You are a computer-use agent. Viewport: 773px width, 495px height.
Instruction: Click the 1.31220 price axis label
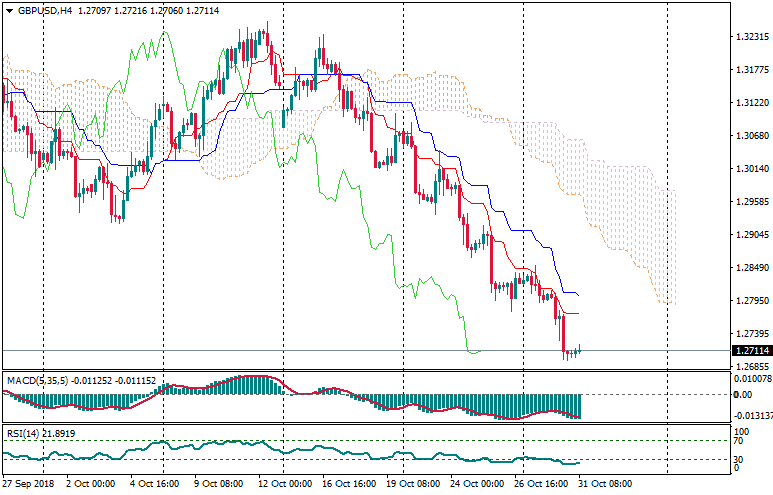[750, 103]
